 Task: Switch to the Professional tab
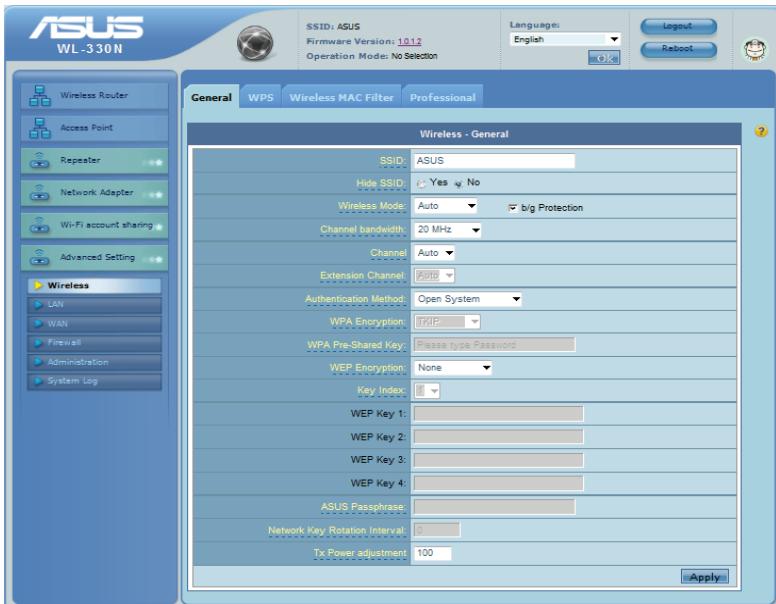442,98
